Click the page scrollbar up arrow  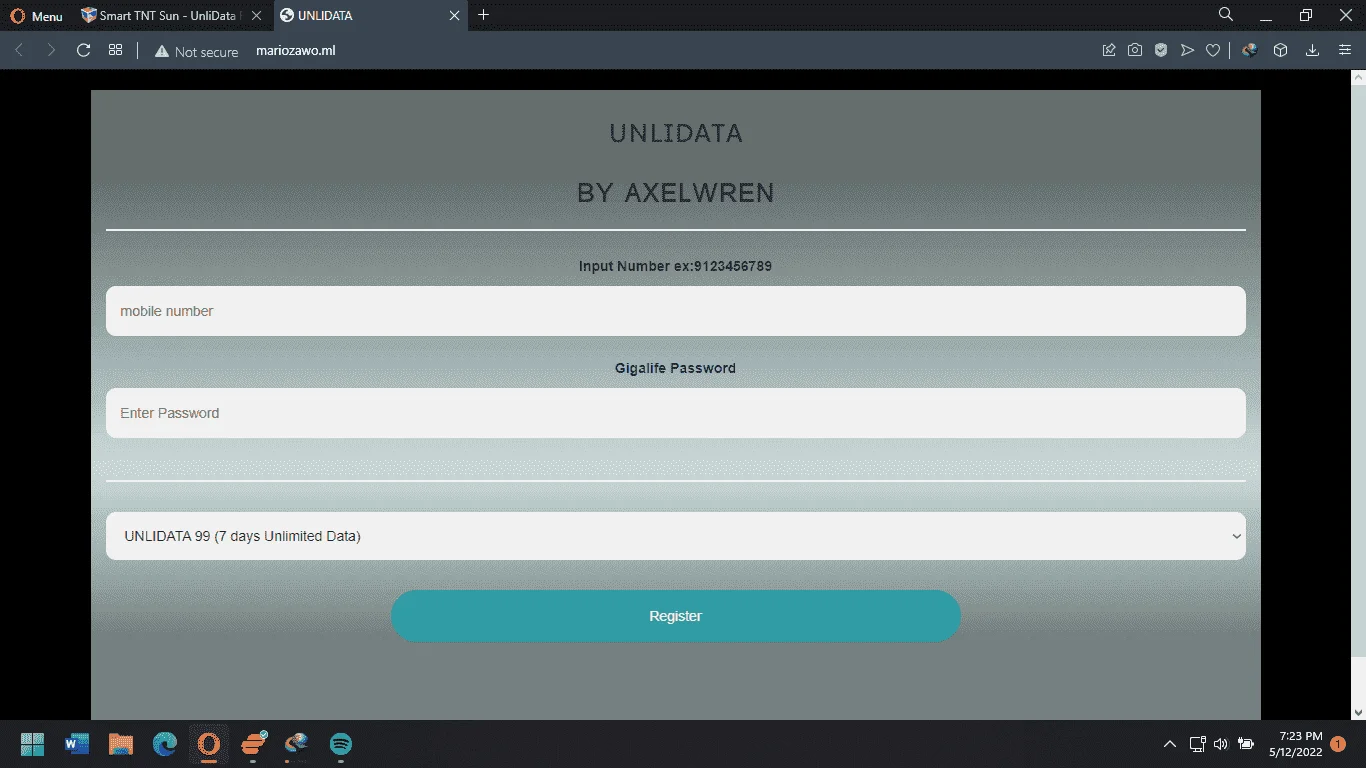[x=1358, y=76]
